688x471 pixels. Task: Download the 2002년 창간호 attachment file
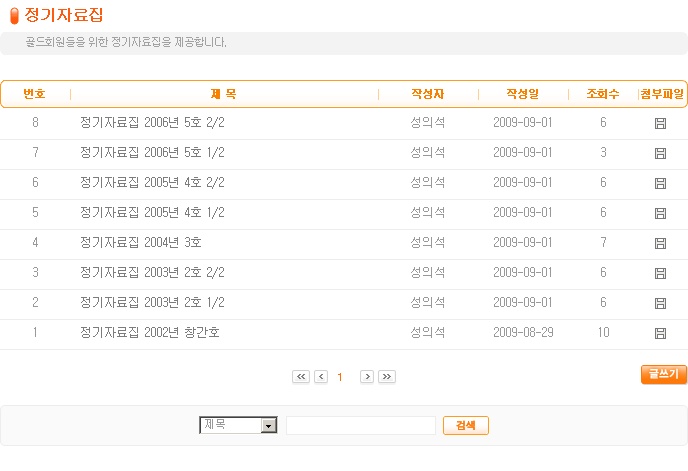point(660,333)
